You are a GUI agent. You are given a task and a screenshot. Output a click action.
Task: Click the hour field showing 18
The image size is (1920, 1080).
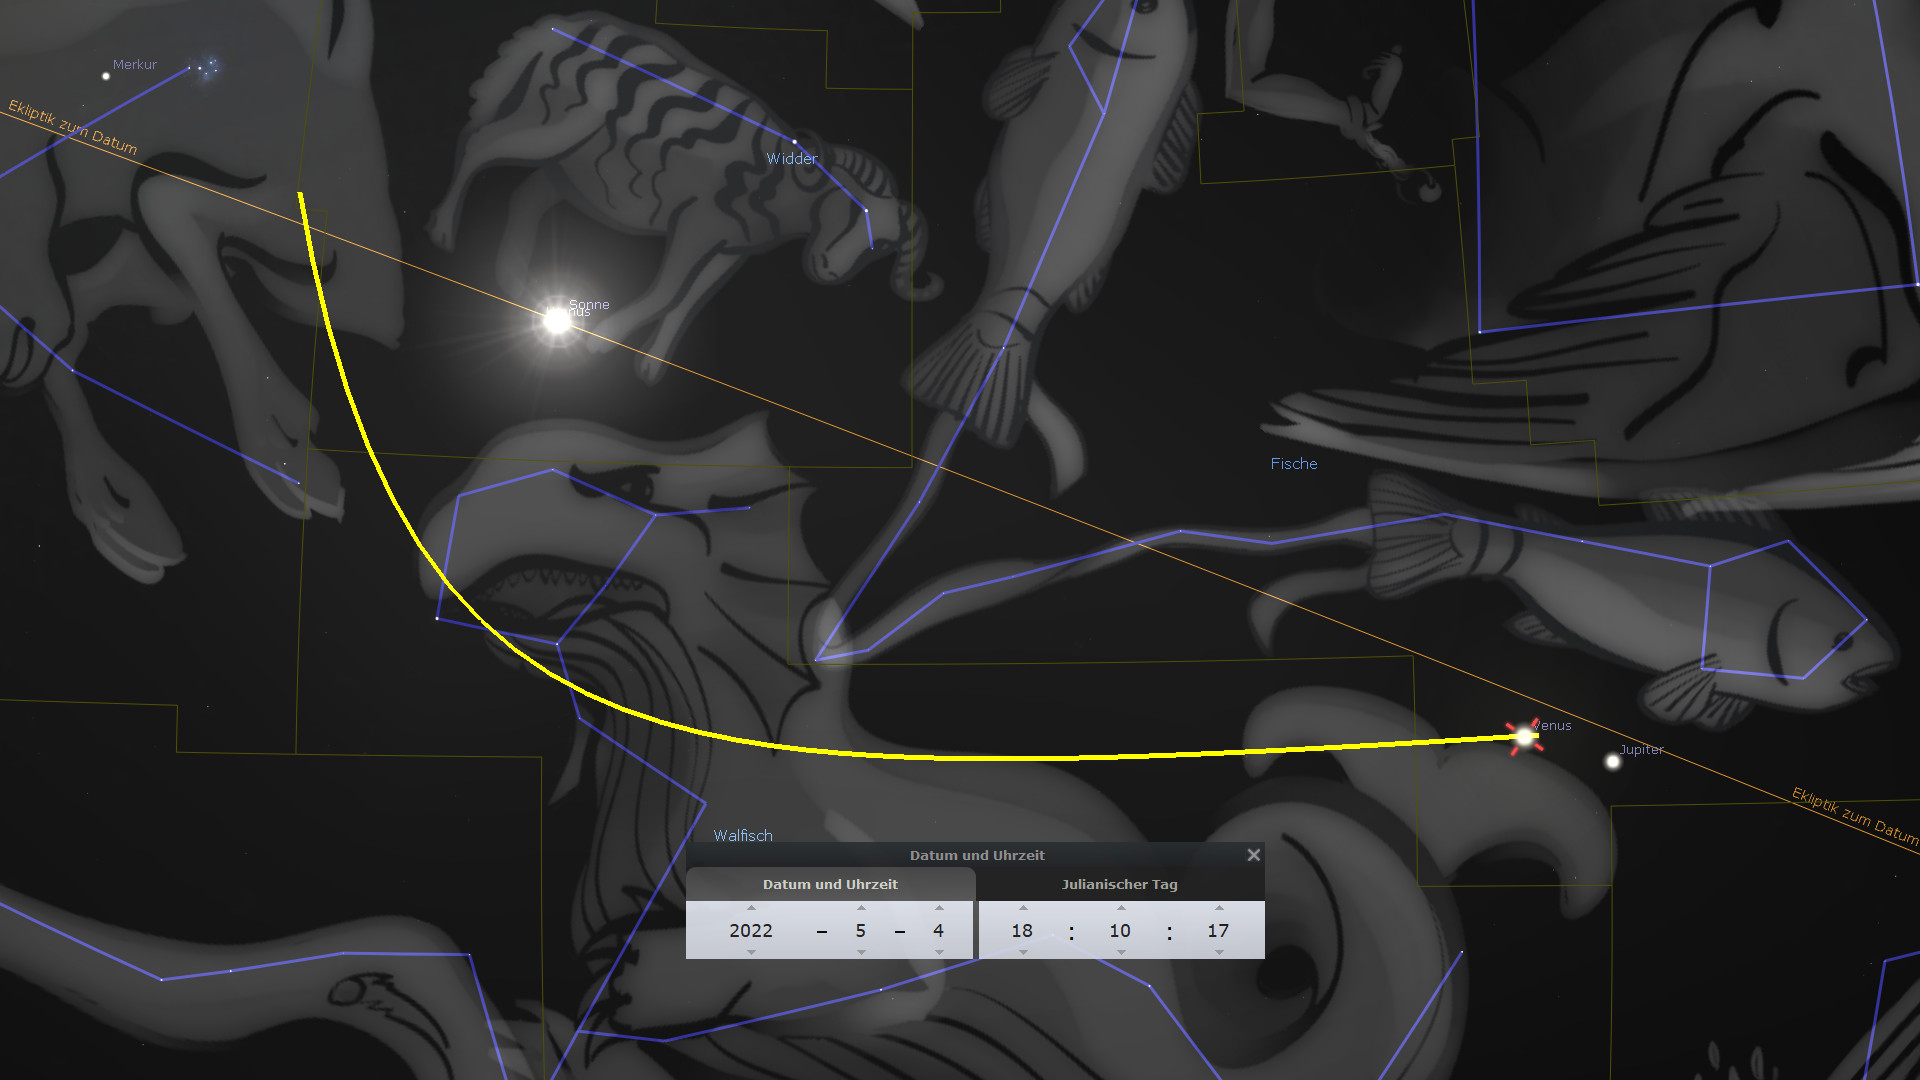[x=1022, y=930]
